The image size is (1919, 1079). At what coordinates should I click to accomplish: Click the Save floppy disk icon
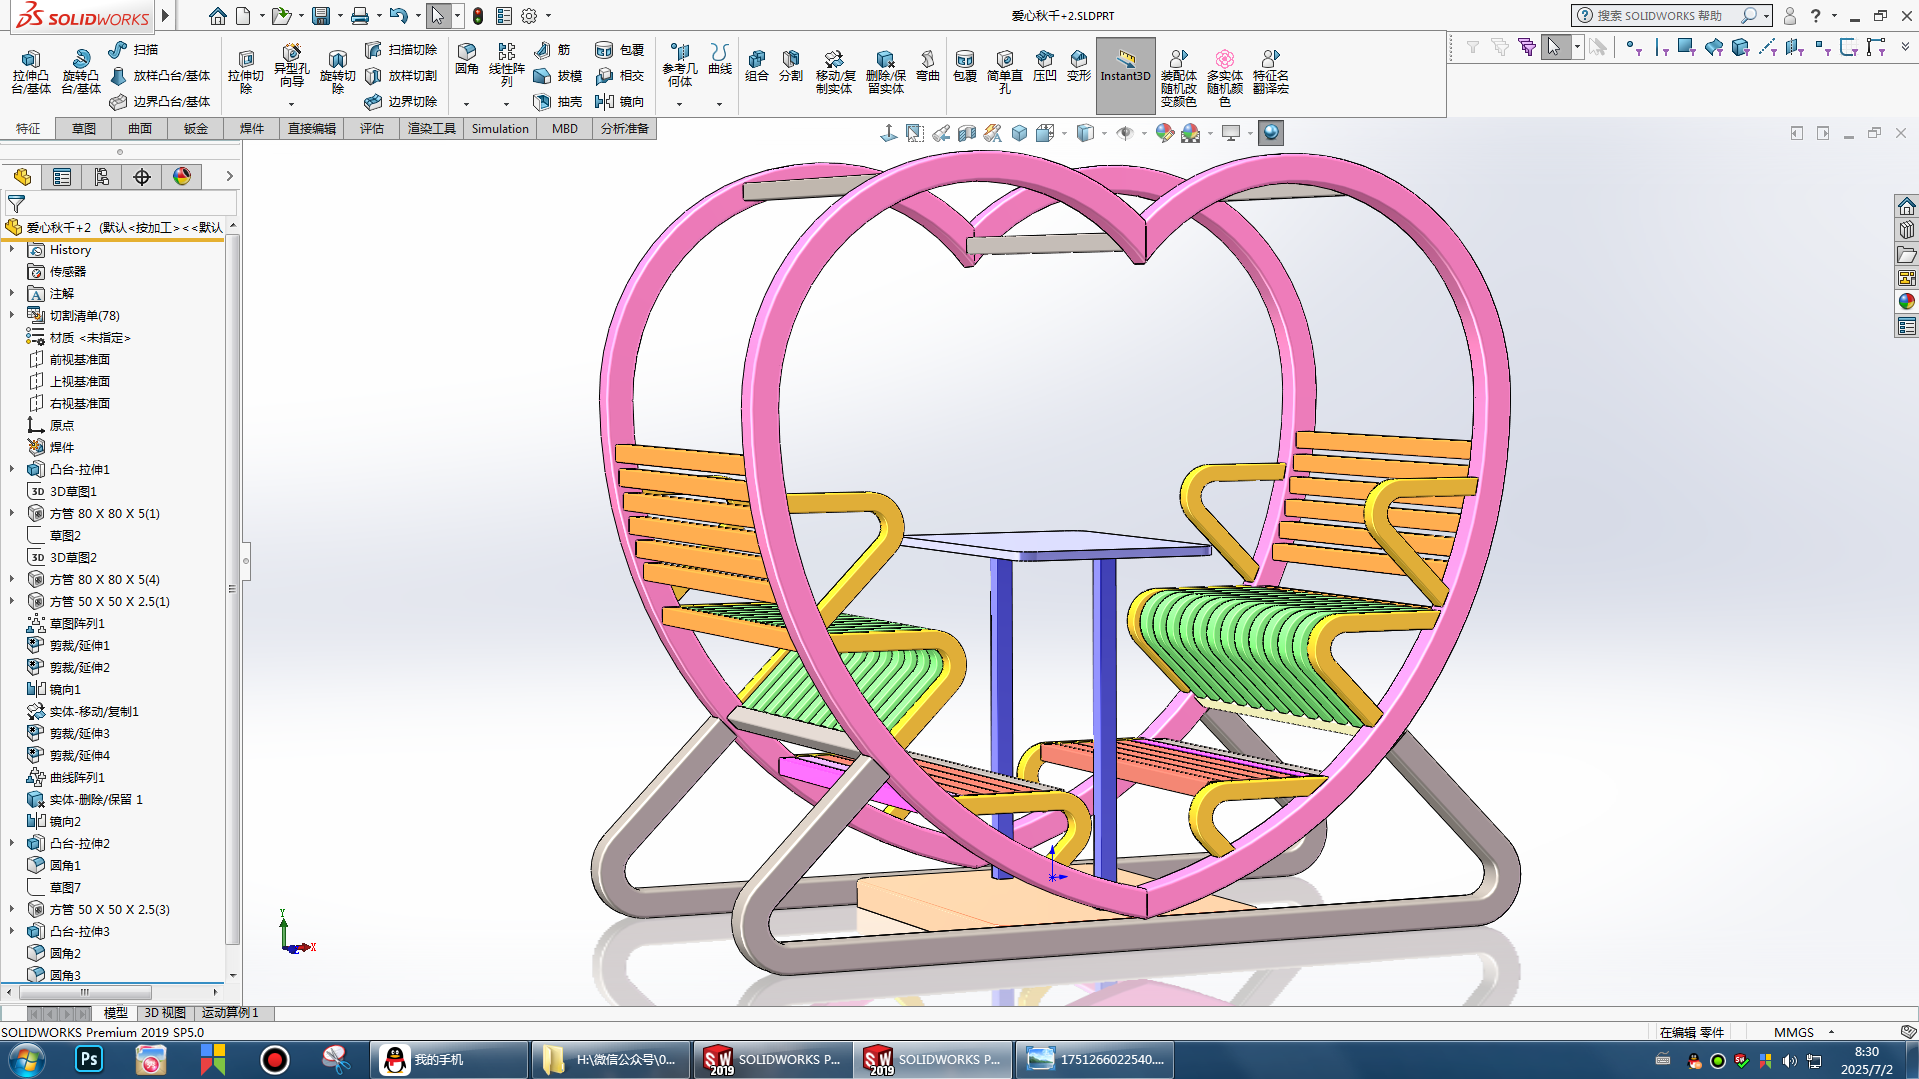tap(321, 16)
